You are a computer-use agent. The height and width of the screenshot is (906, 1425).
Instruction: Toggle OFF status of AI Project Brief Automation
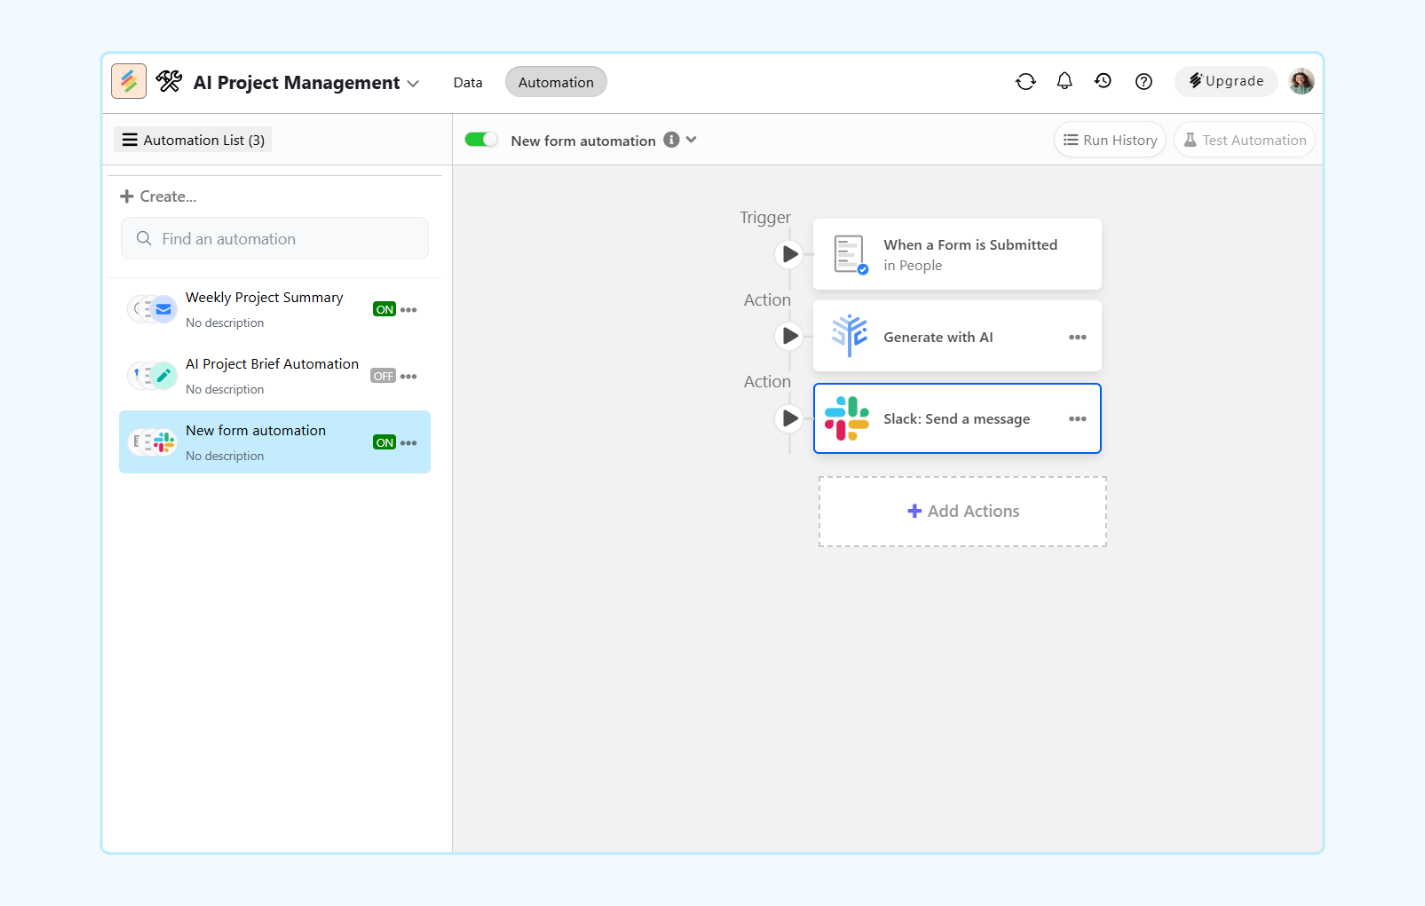pos(383,376)
